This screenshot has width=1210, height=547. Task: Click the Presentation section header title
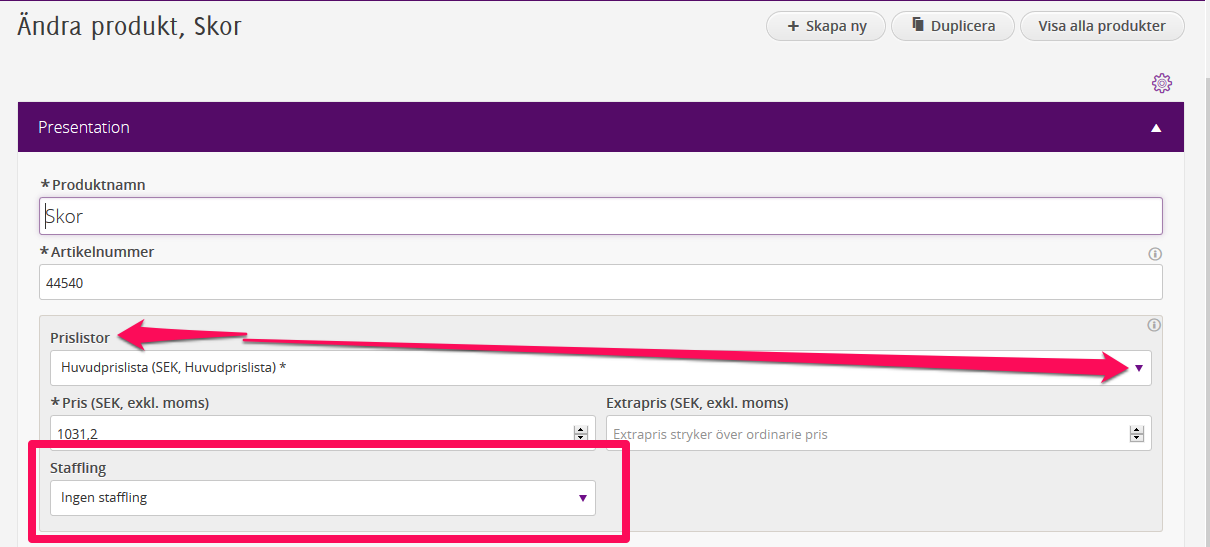(x=84, y=128)
